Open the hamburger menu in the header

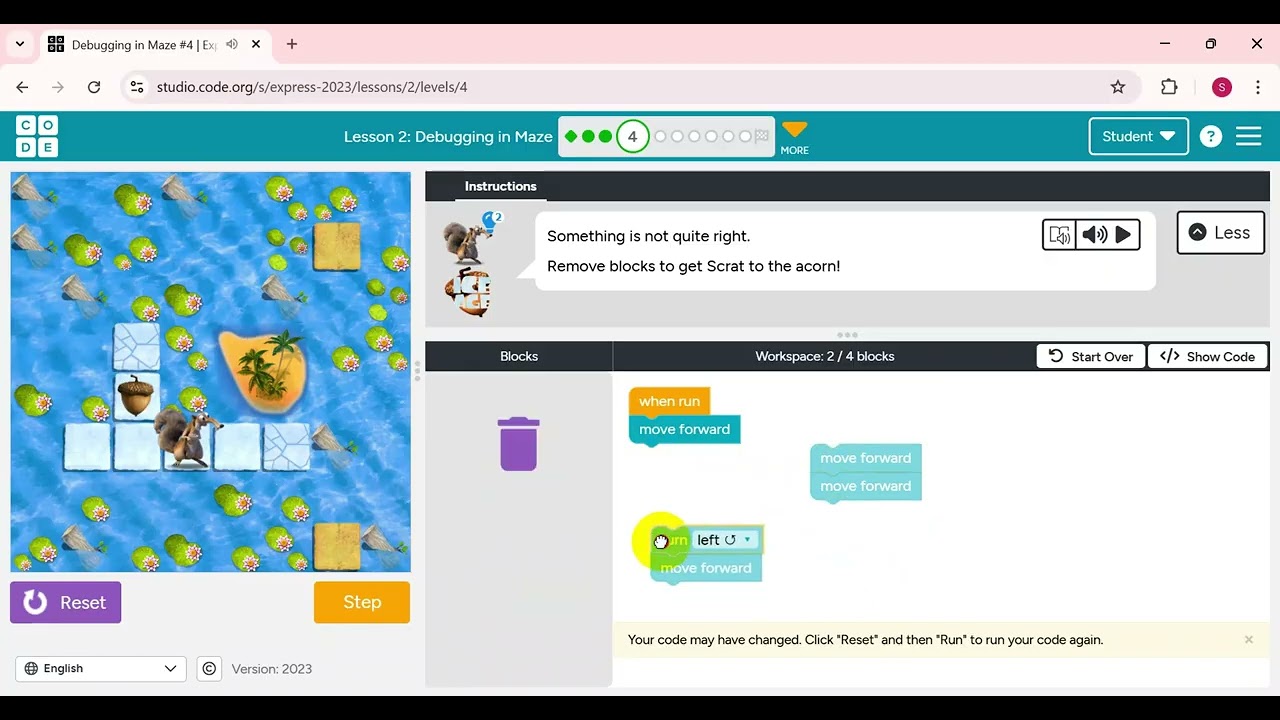pyautogui.click(x=1249, y=136)
